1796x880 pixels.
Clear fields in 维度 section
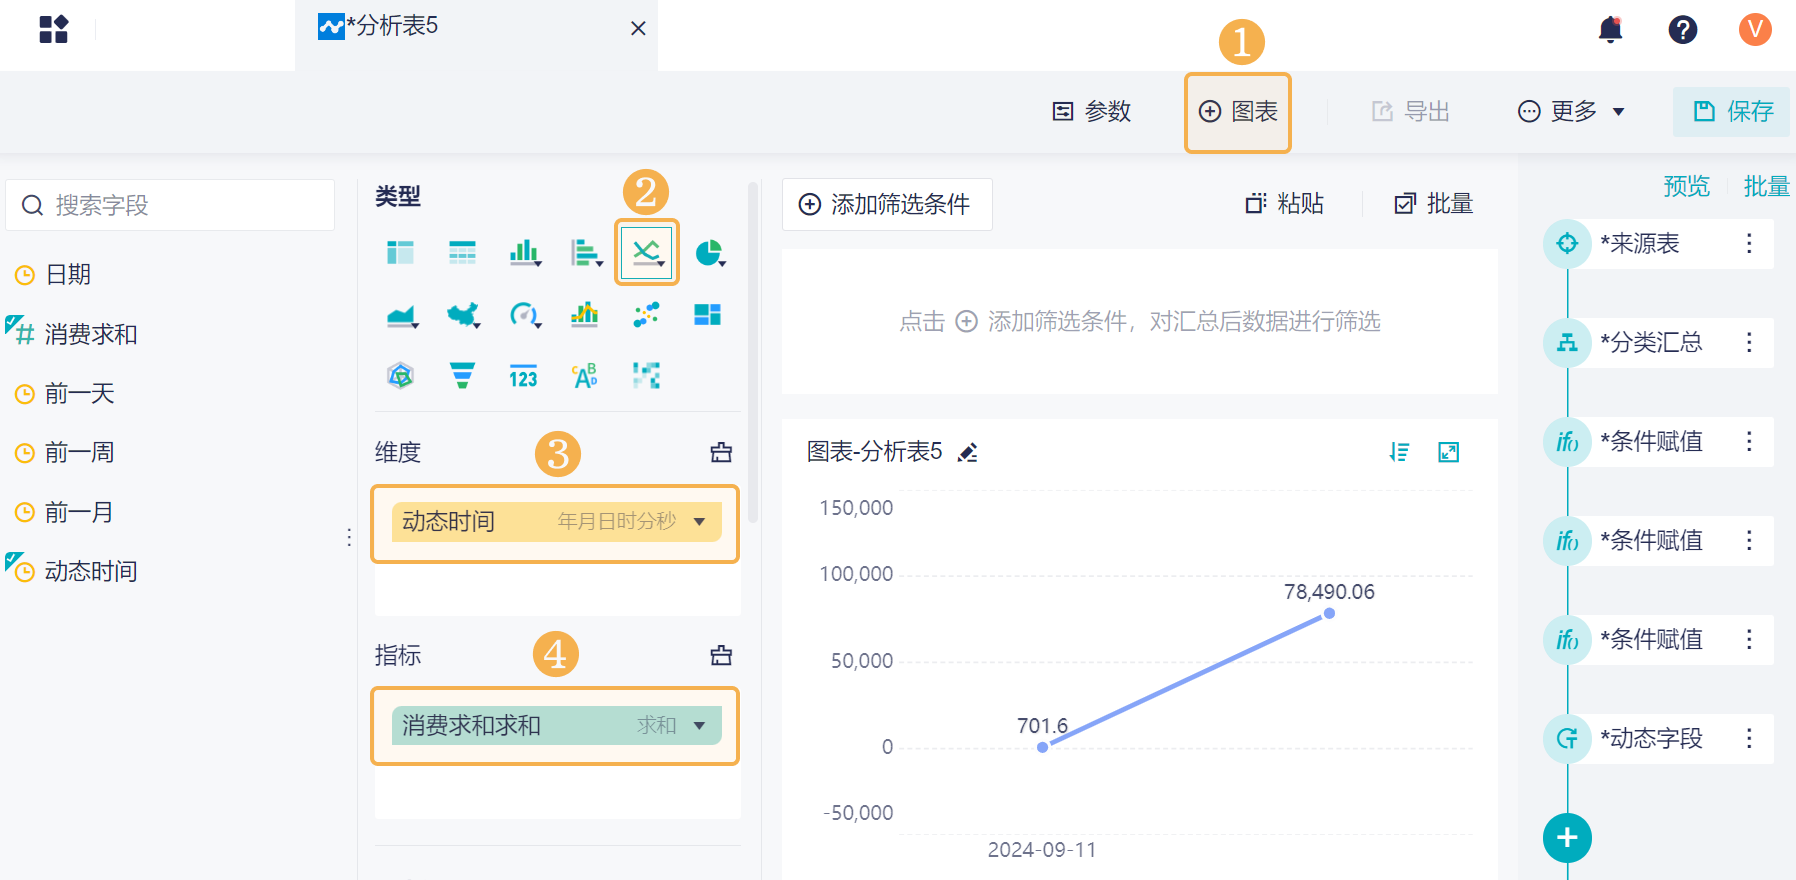point(721,452)
